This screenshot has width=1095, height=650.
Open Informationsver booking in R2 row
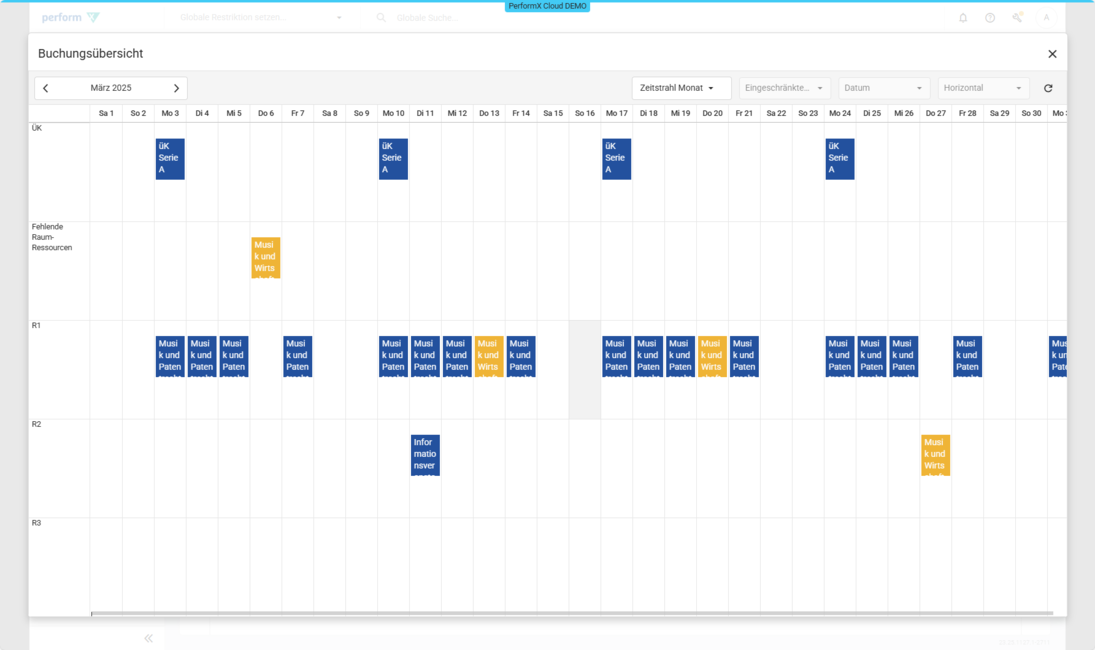pyautogui.click(x=425, y=455)
